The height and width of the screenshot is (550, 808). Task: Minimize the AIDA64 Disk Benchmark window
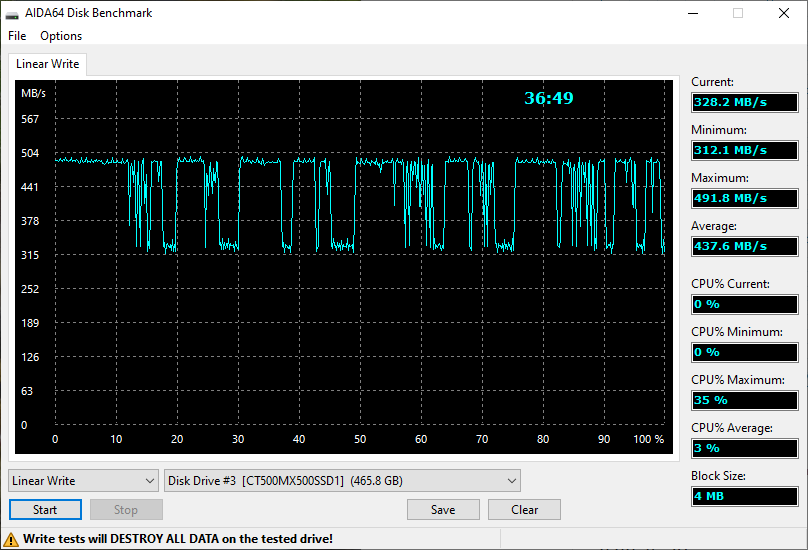click(693, 13)
